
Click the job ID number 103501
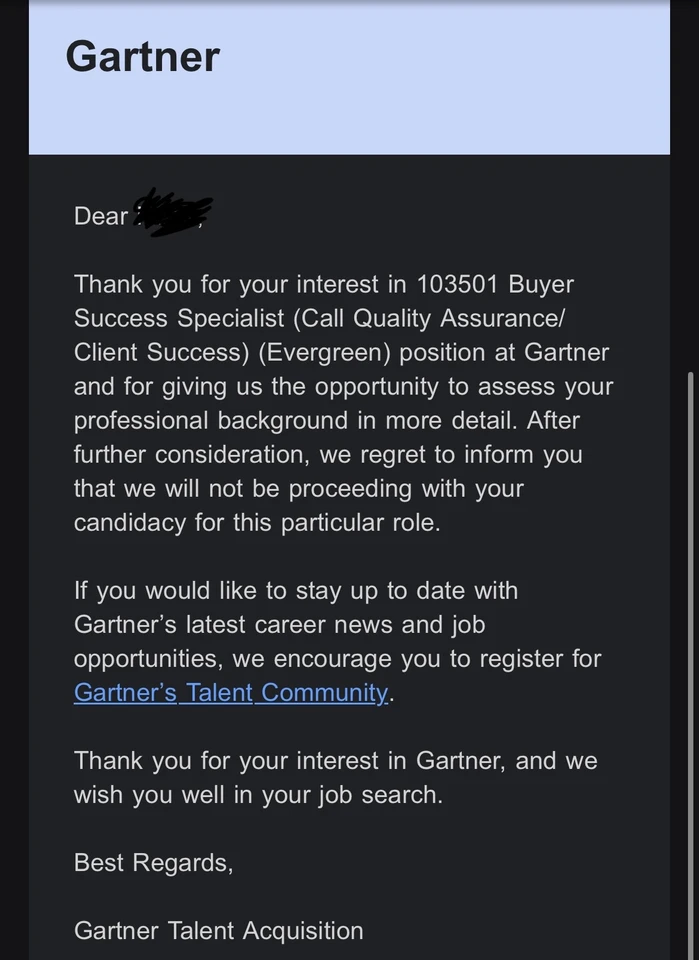point(458,284)
